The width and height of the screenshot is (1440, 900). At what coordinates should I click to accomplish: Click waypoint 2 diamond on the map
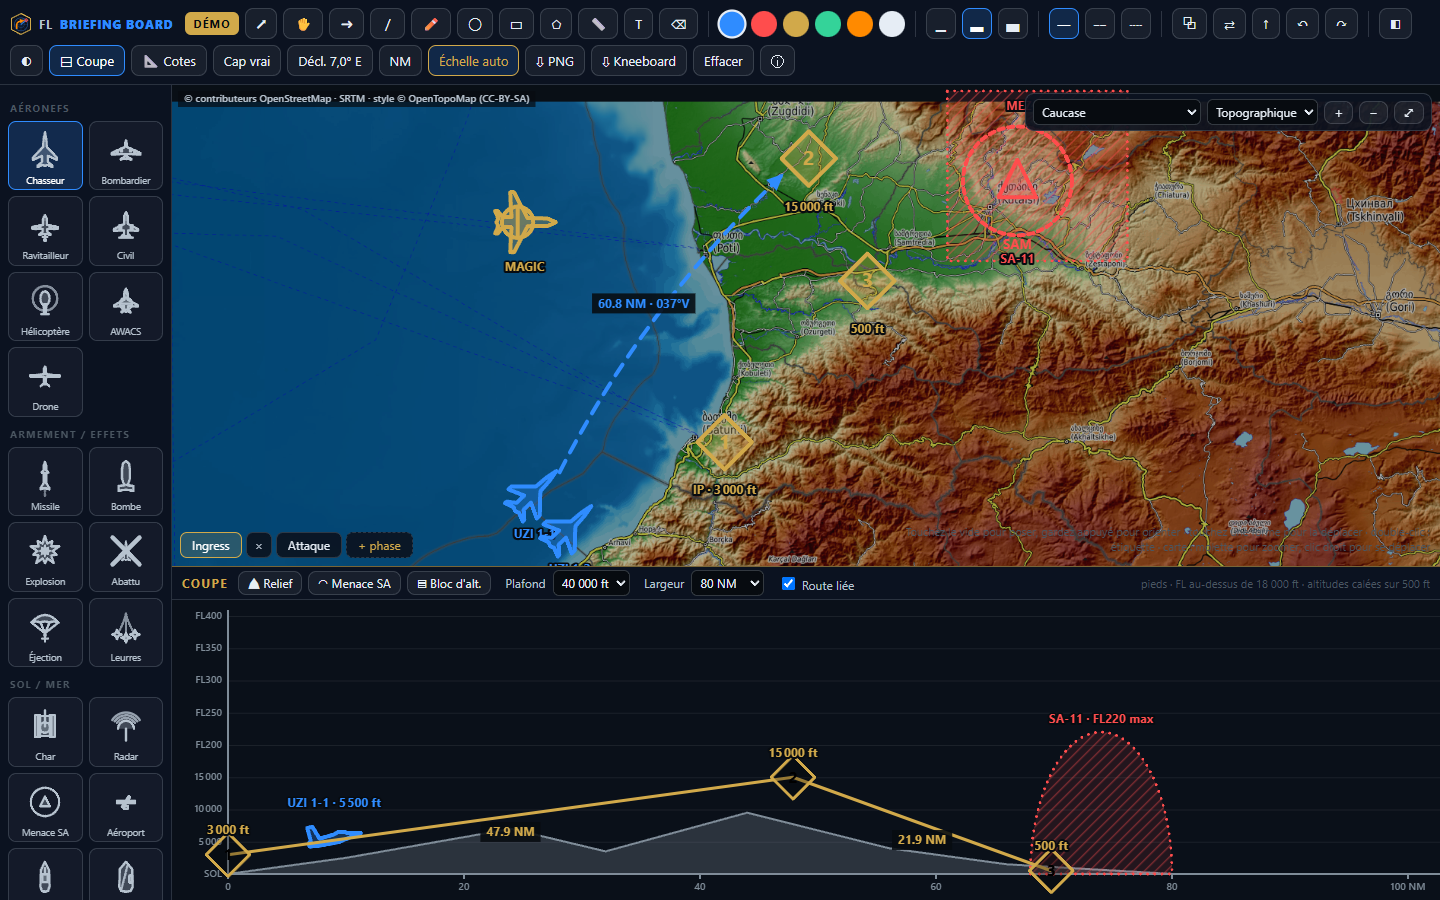click(x=808, y=158)
